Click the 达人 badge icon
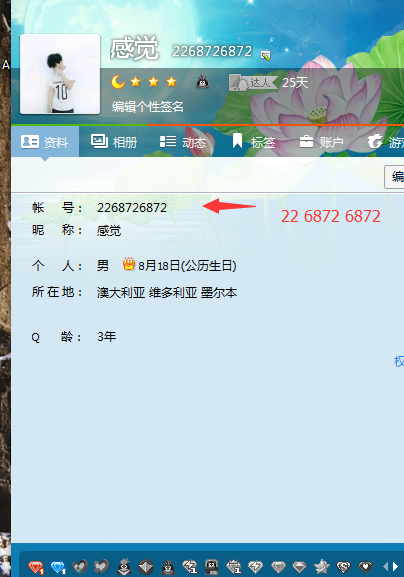 [x=253, y=82]
